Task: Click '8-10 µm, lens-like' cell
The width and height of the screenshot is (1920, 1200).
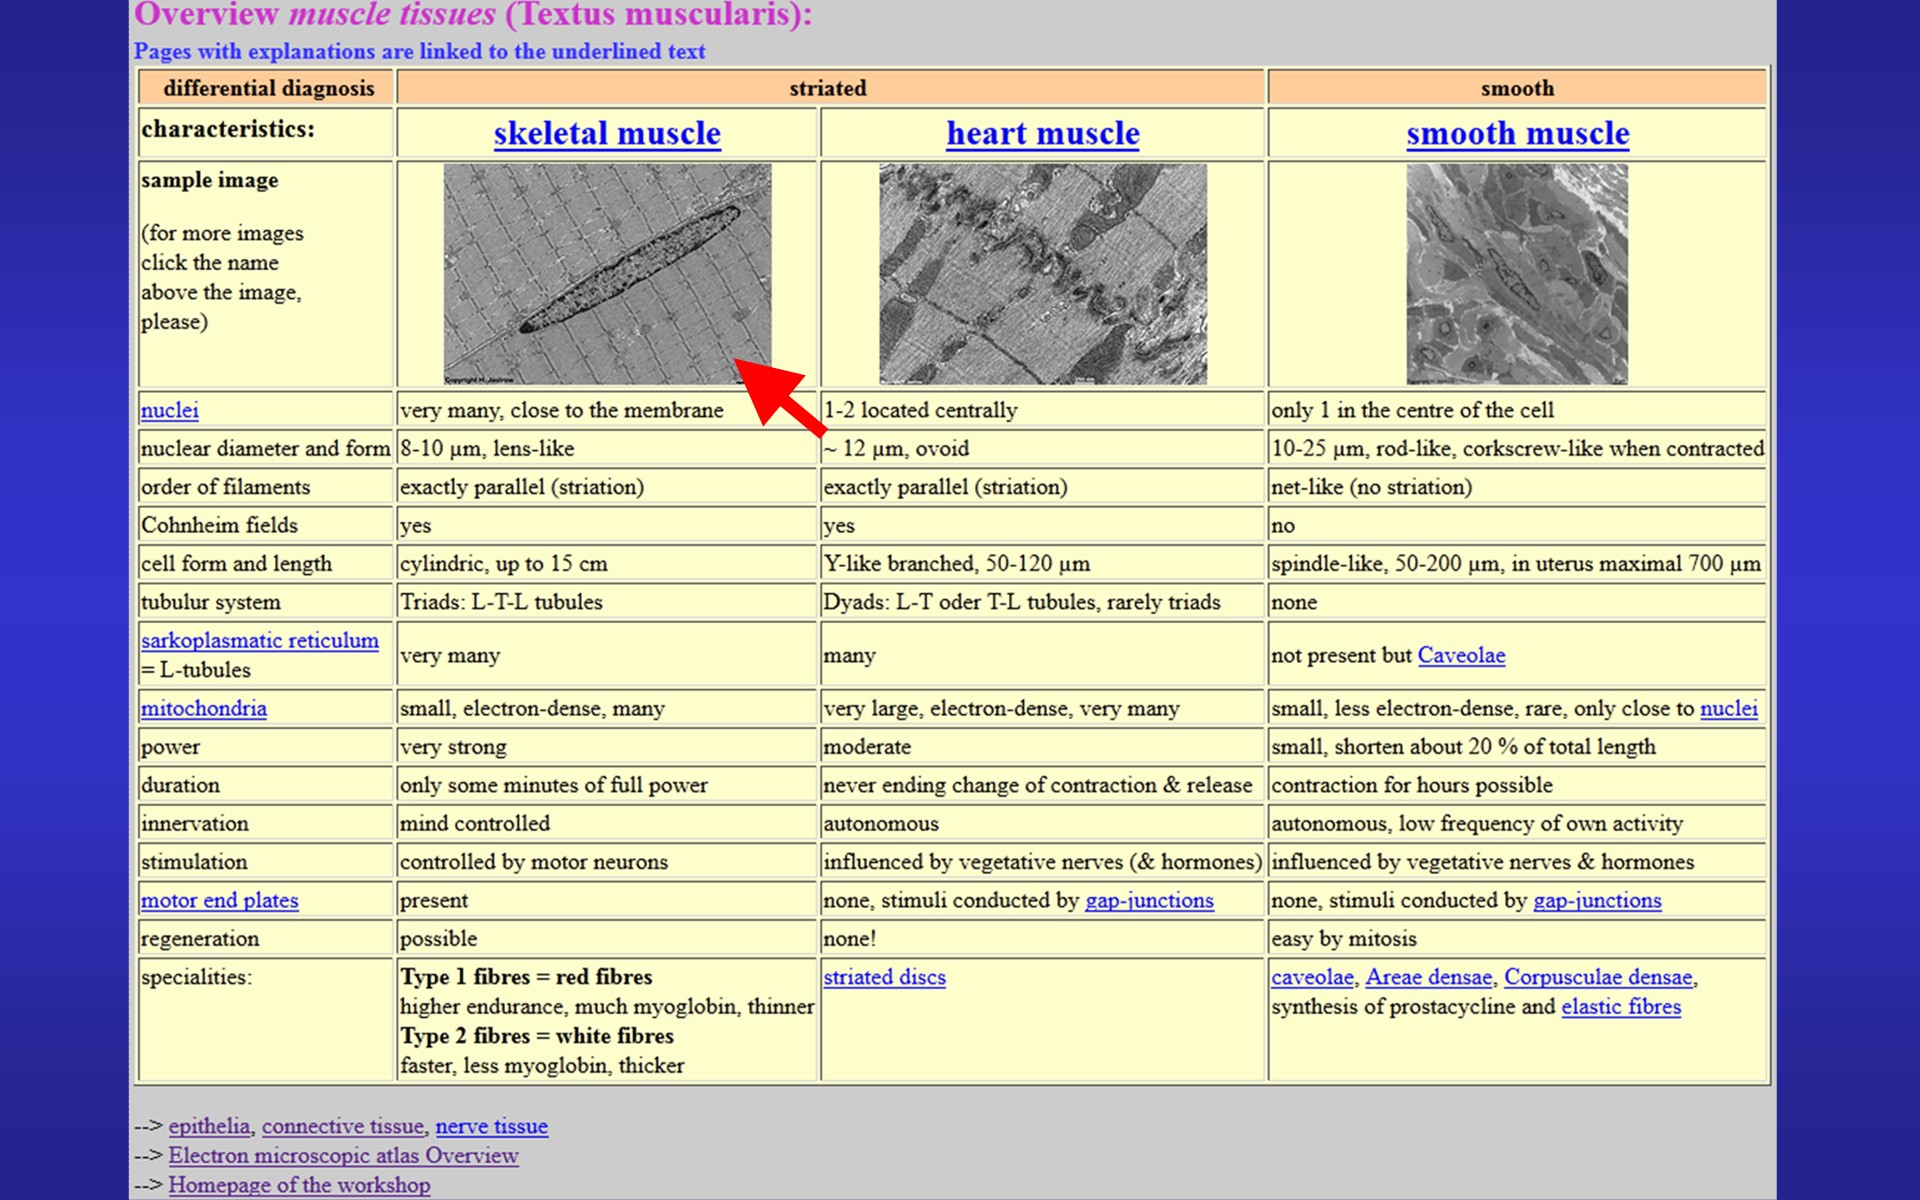Action: click(607, 449)
